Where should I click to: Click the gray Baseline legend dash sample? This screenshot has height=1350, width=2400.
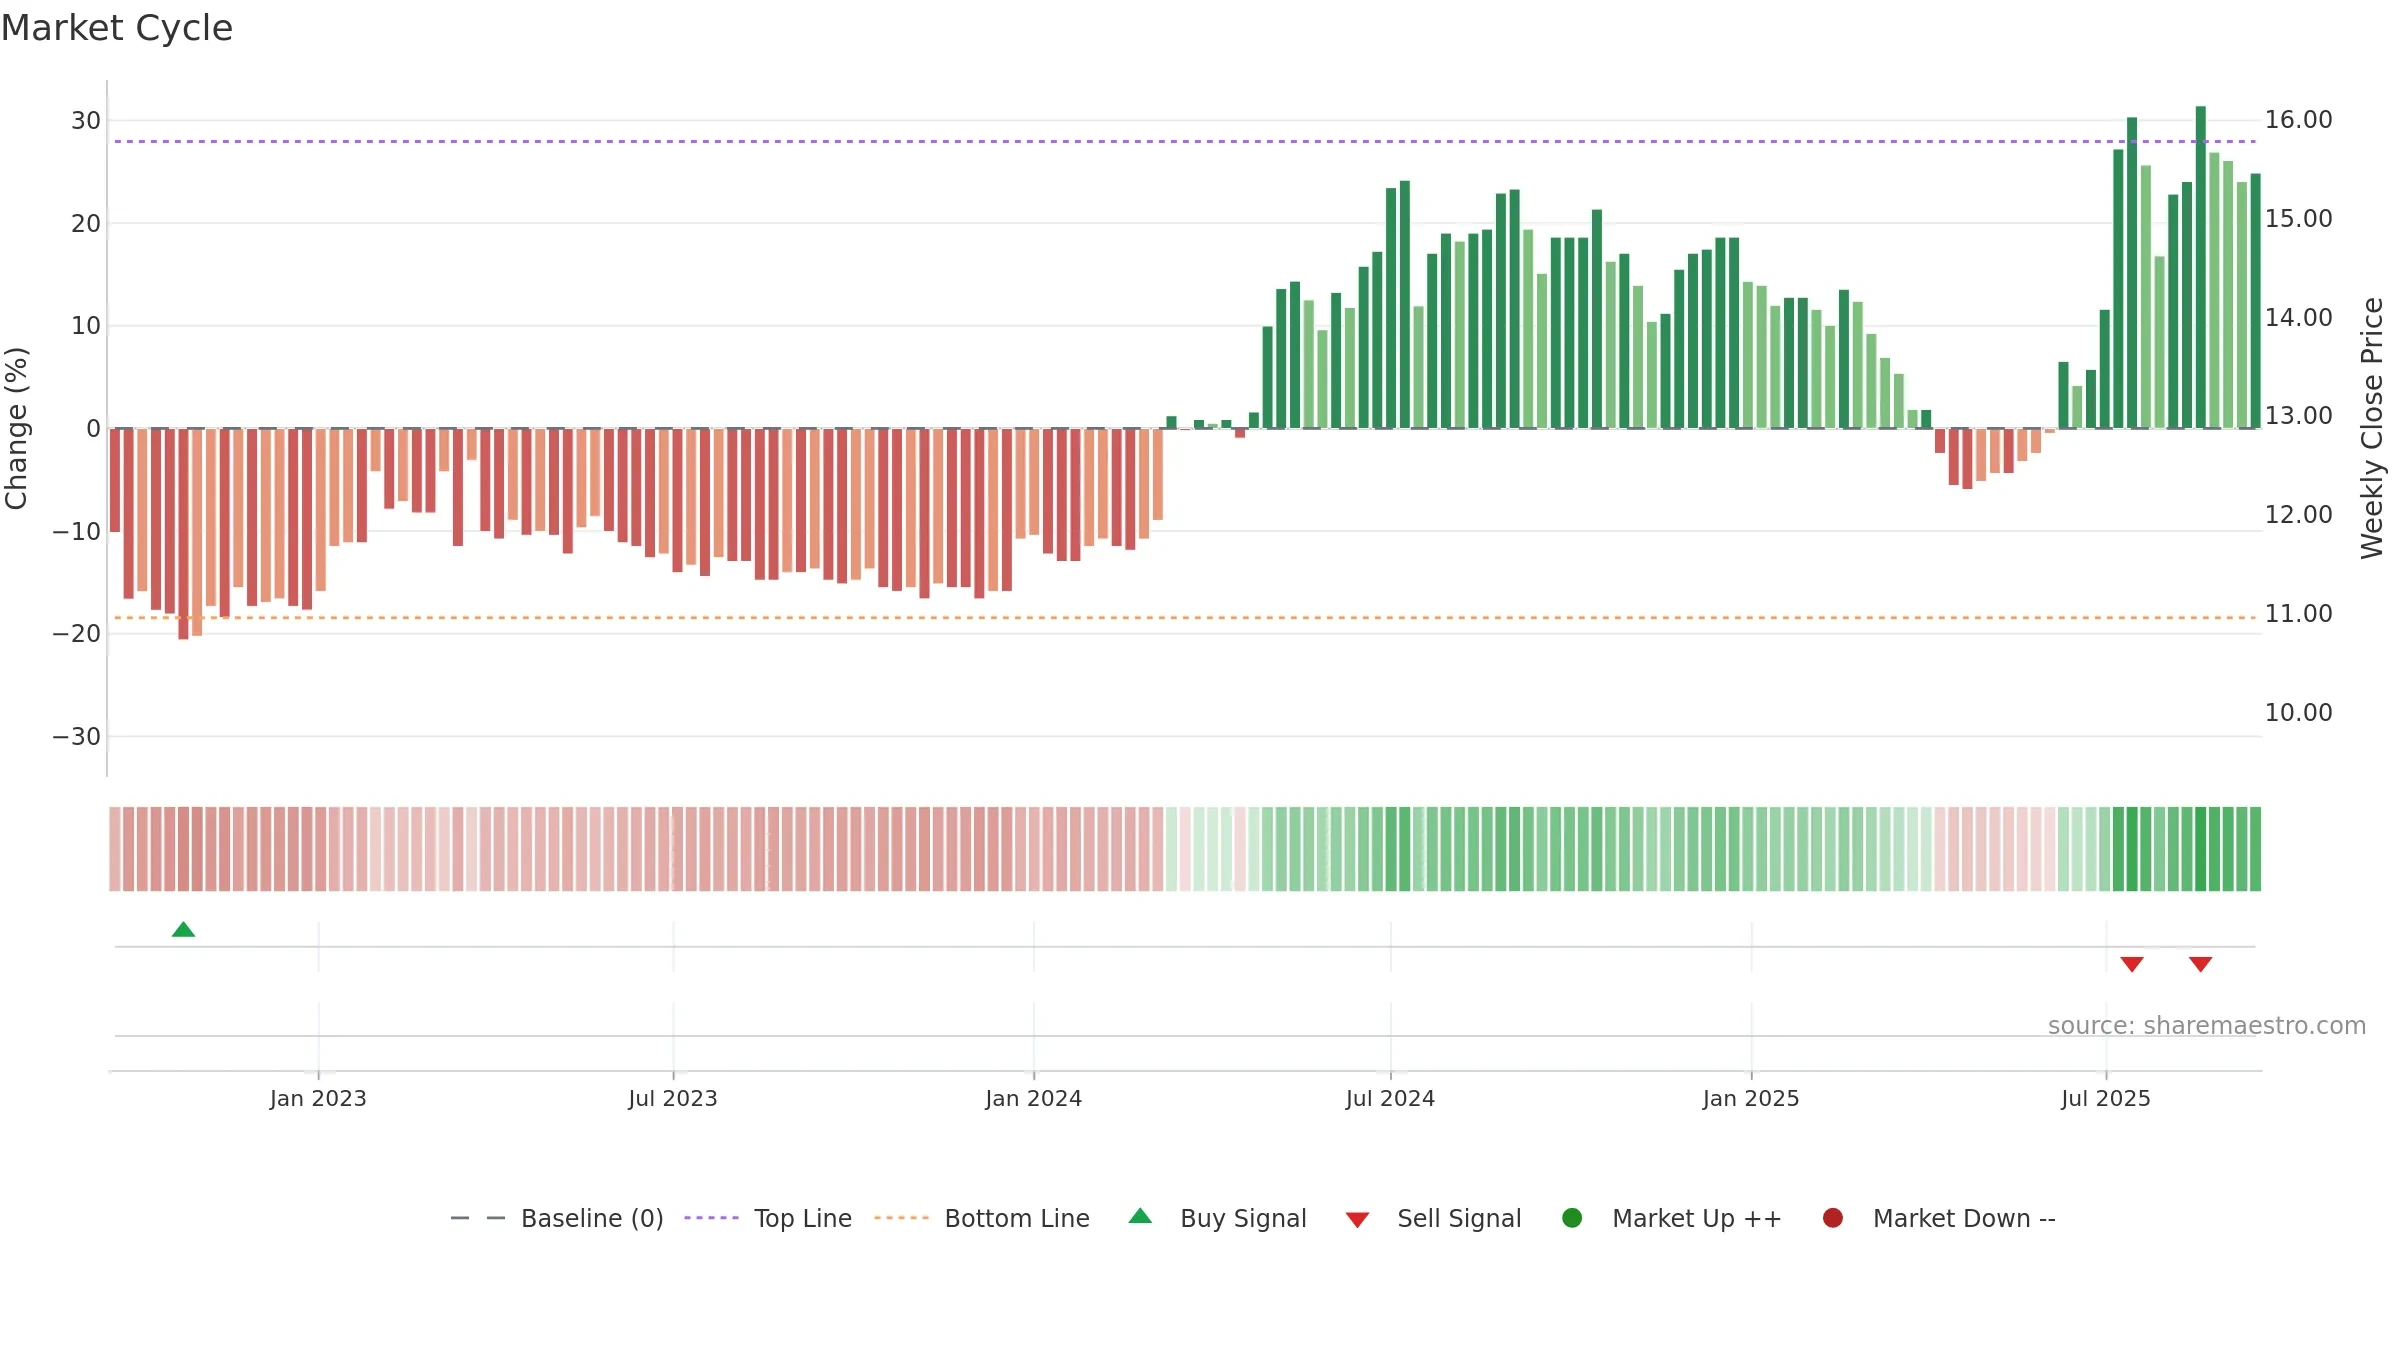click(478, 1218)
